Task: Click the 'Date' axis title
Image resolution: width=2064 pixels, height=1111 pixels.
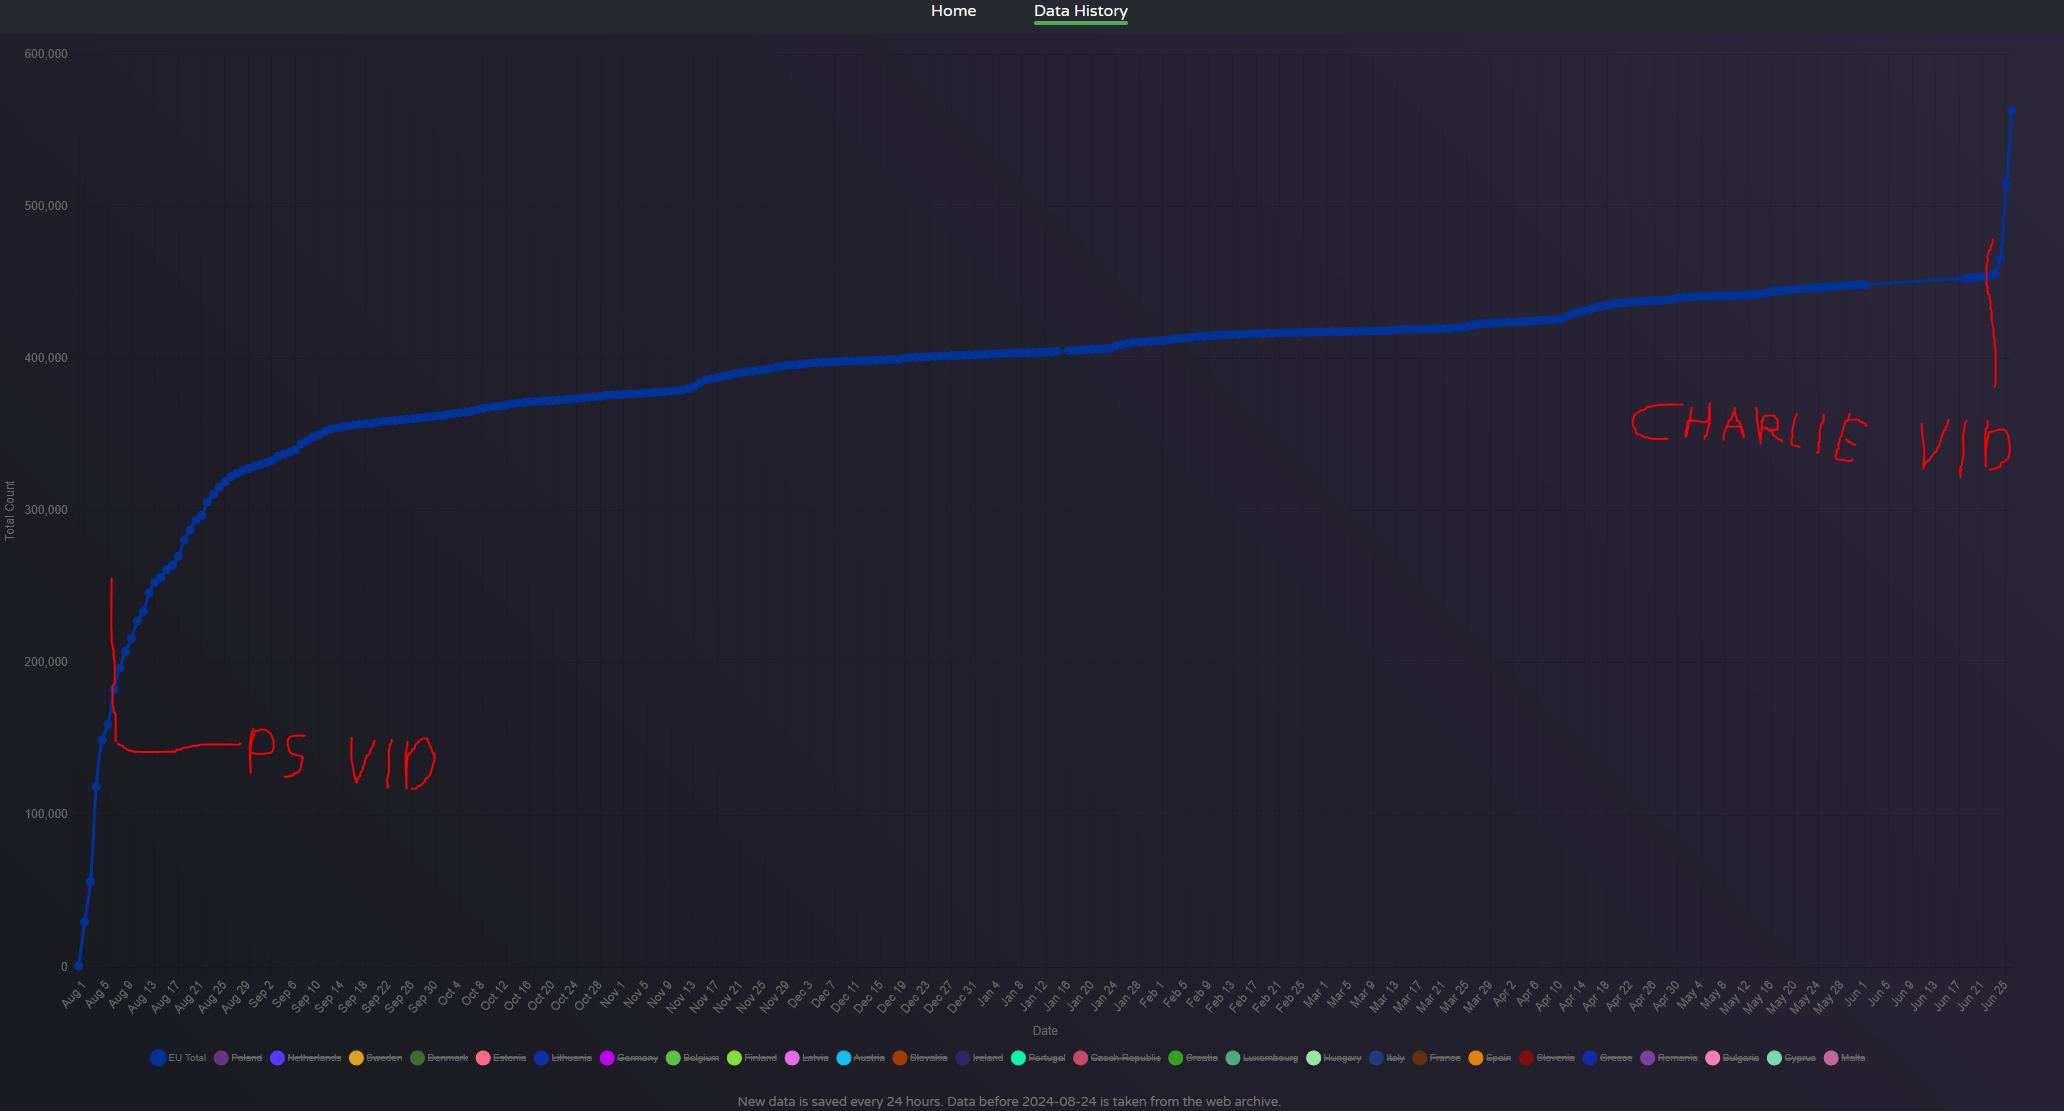Action: click(x=1045, y=1031)
